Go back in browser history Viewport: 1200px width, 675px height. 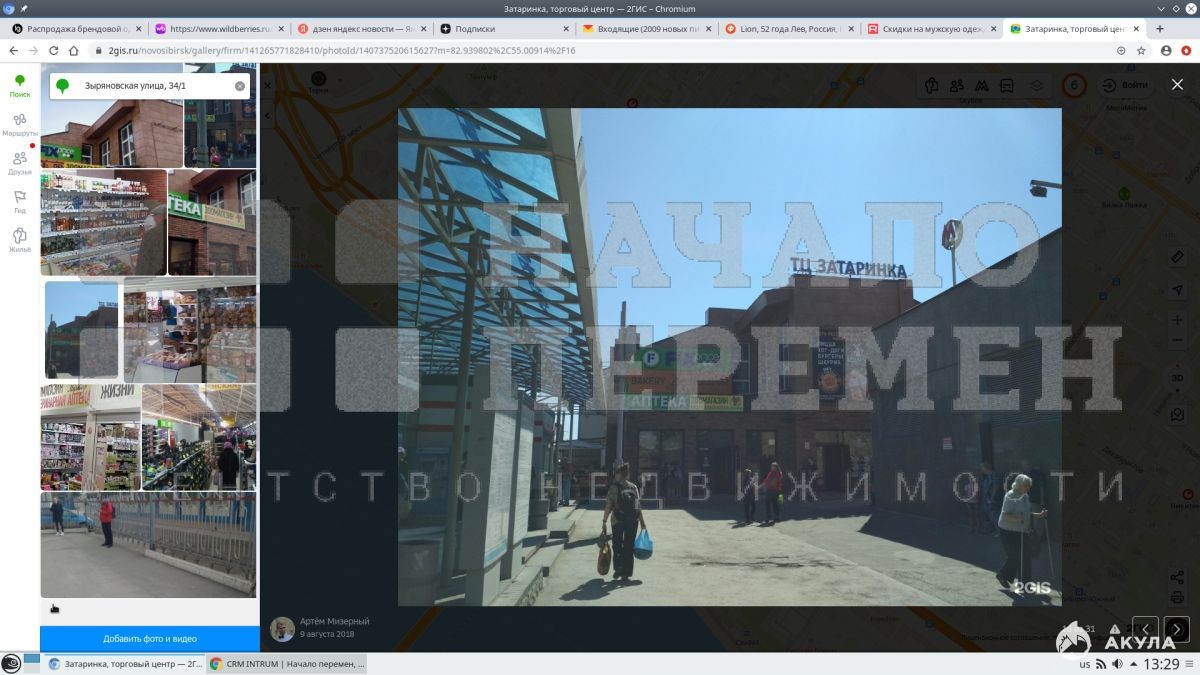pos(14,50)
